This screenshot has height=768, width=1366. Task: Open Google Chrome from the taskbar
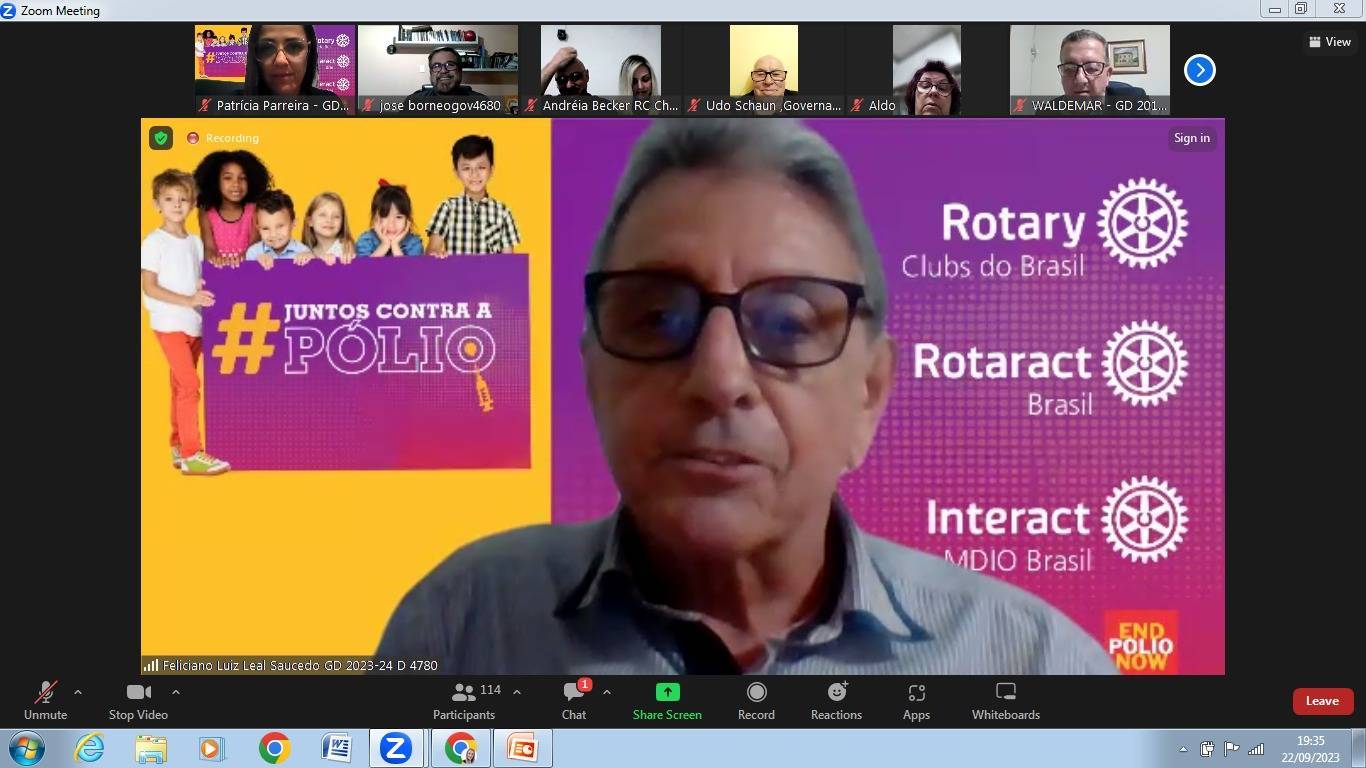pos(274,748)
